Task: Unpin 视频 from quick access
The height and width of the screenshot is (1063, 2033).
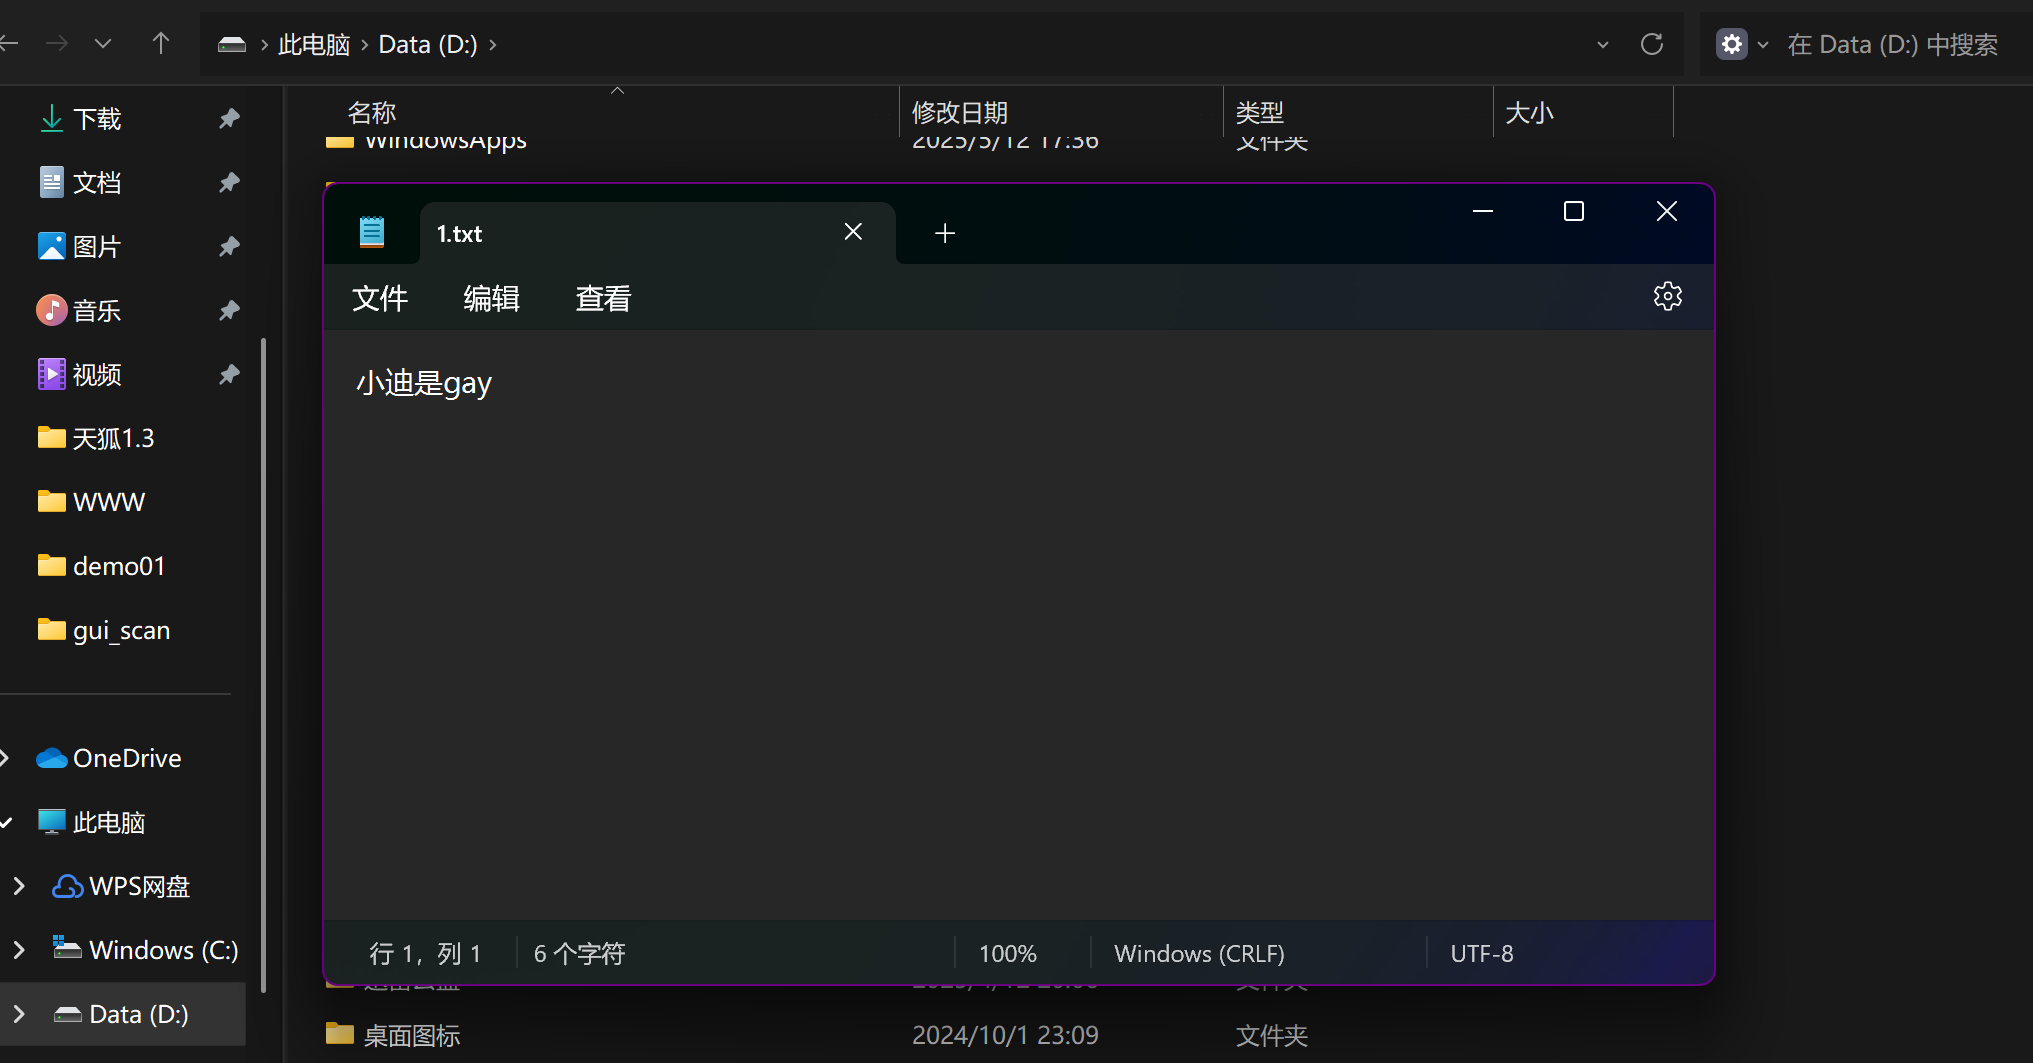Action: 229,375
